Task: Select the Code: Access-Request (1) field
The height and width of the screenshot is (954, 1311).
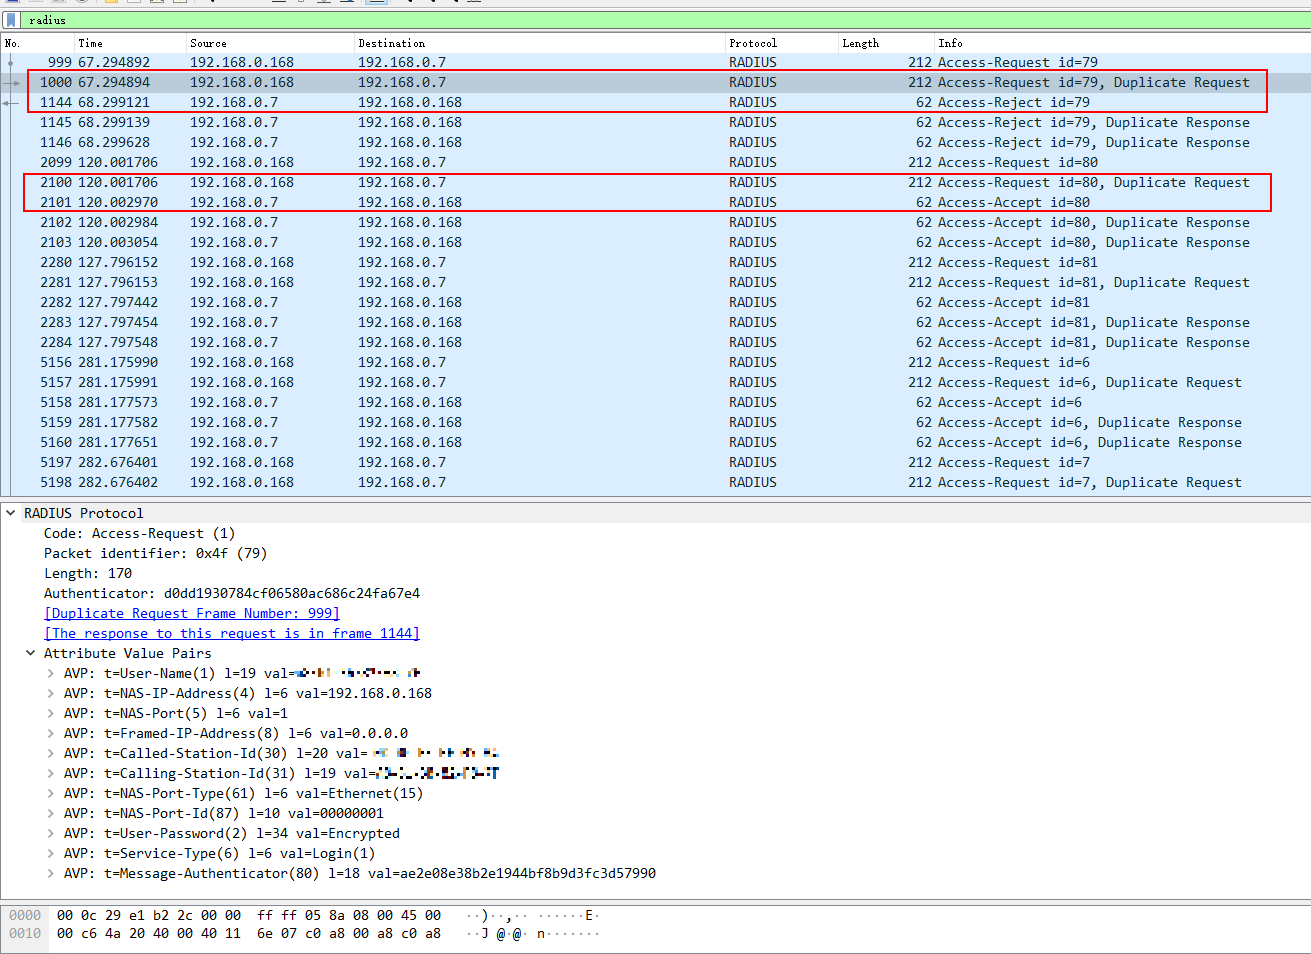Action: (x=140, y=533)
